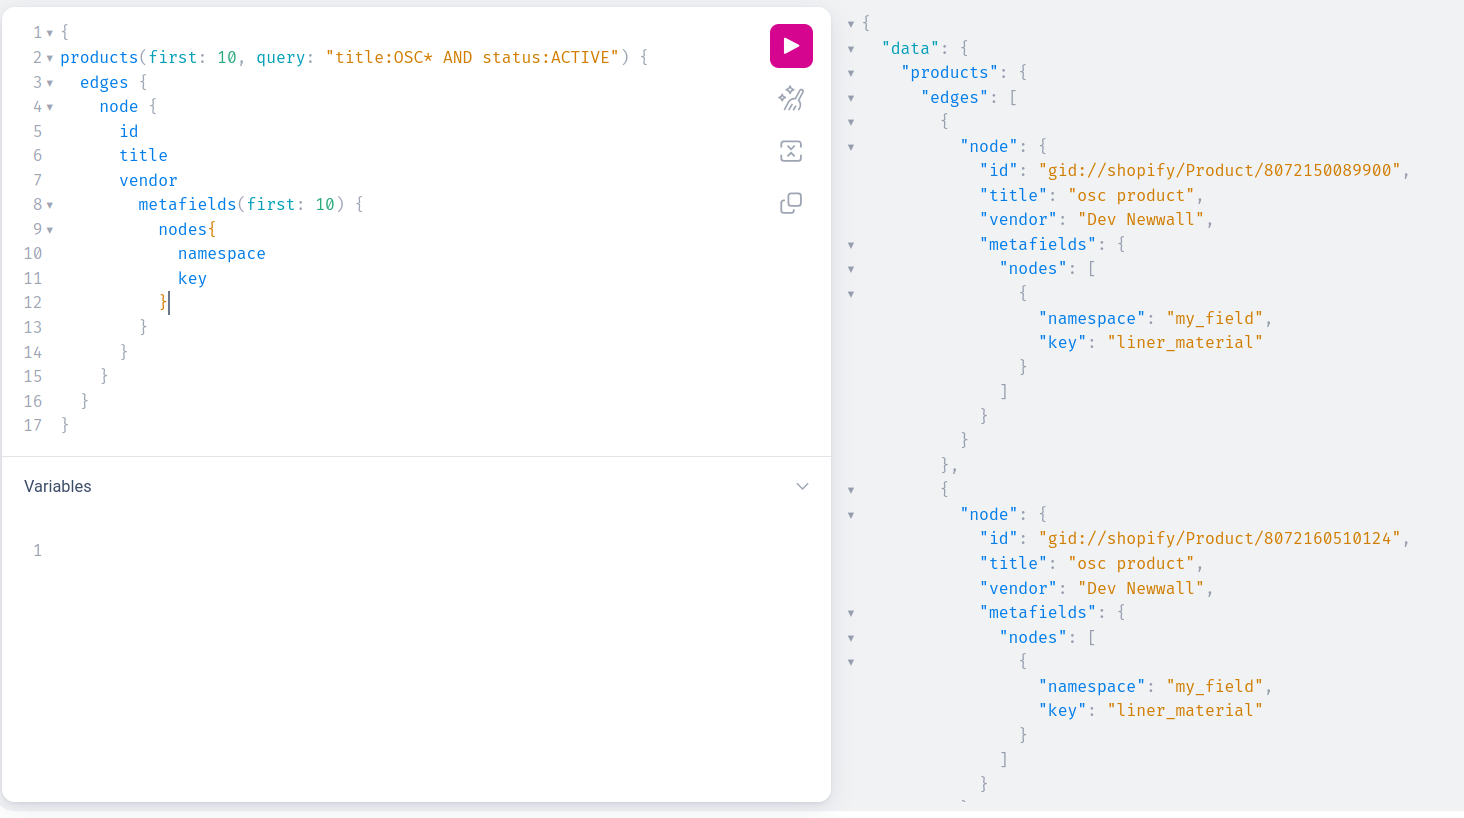Collapse the first "node" object in response
The width and height of the screenshot is (1464, 818).
click(851, 147)
